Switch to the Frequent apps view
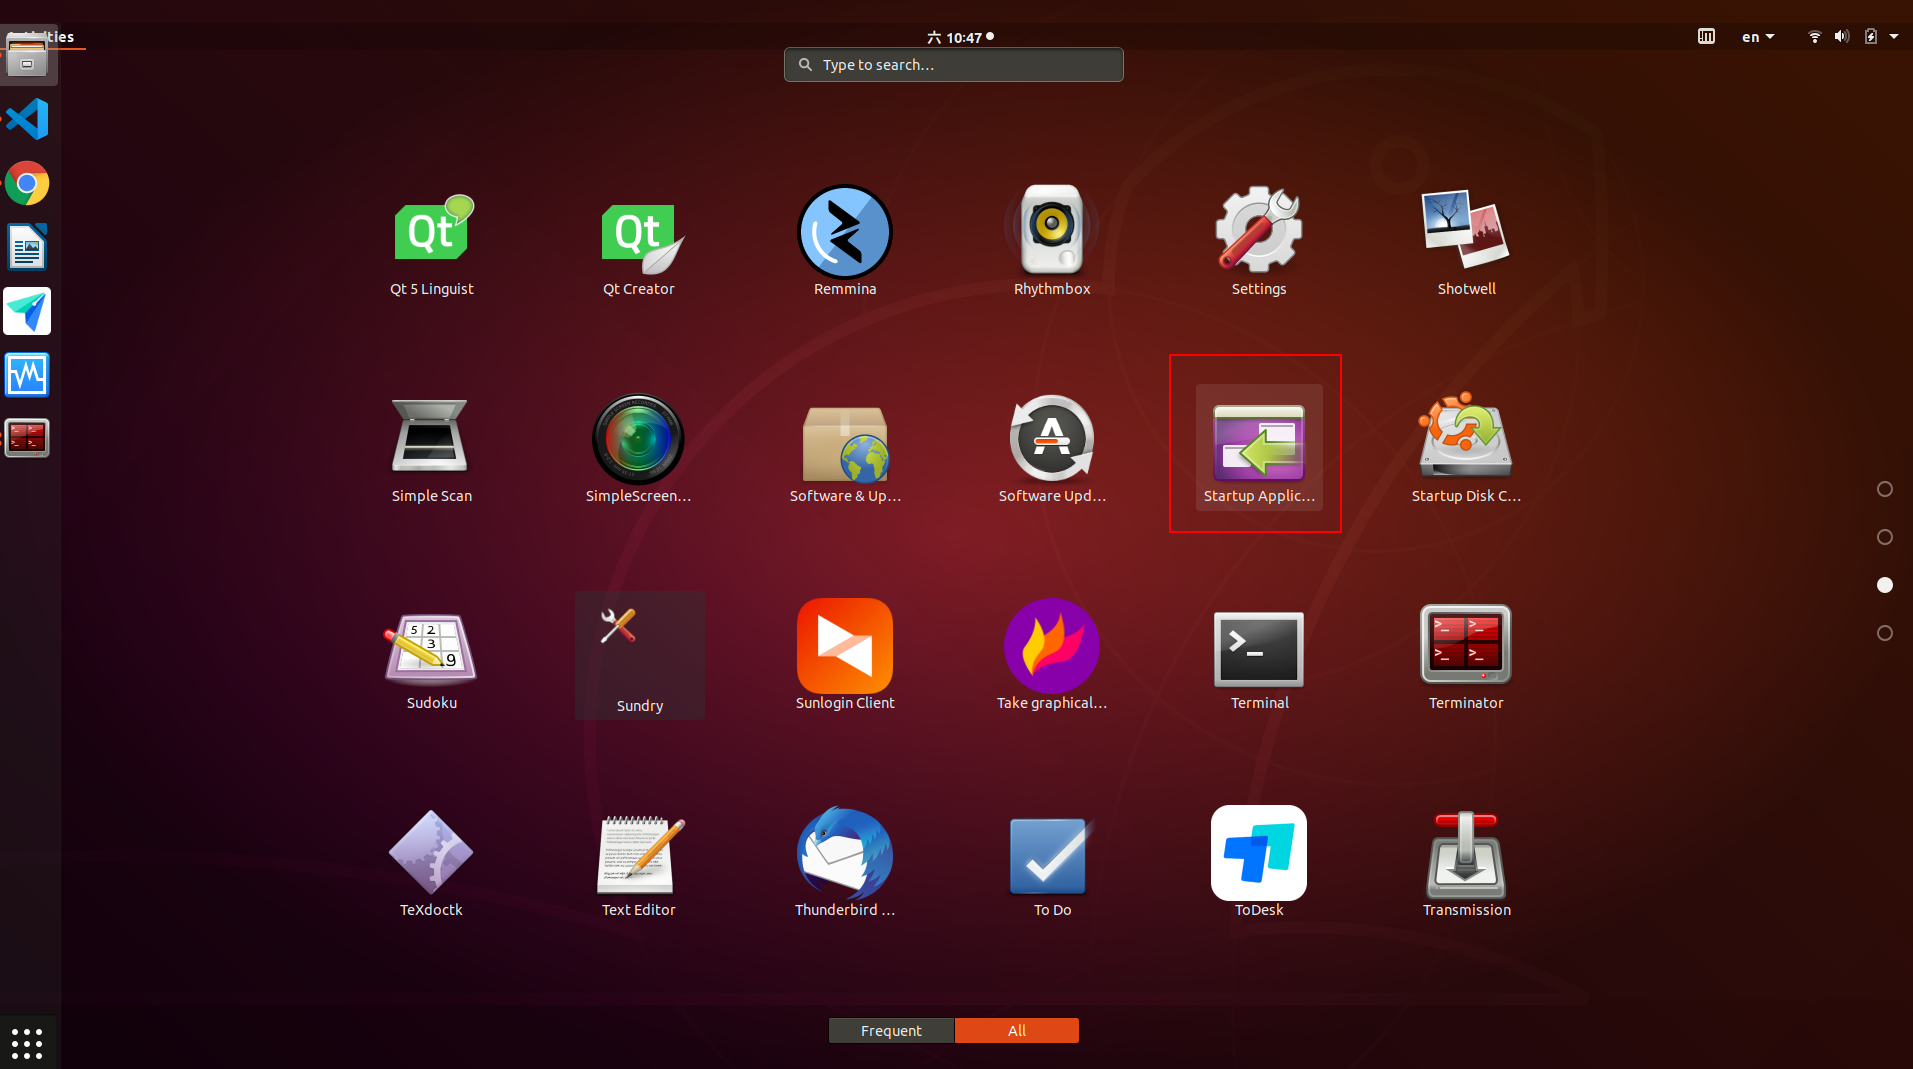 click(x=890, y=1030)
